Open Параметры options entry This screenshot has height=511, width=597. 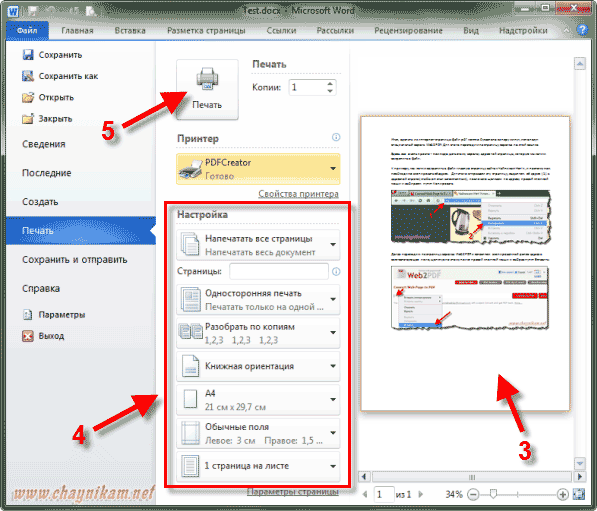54,315
